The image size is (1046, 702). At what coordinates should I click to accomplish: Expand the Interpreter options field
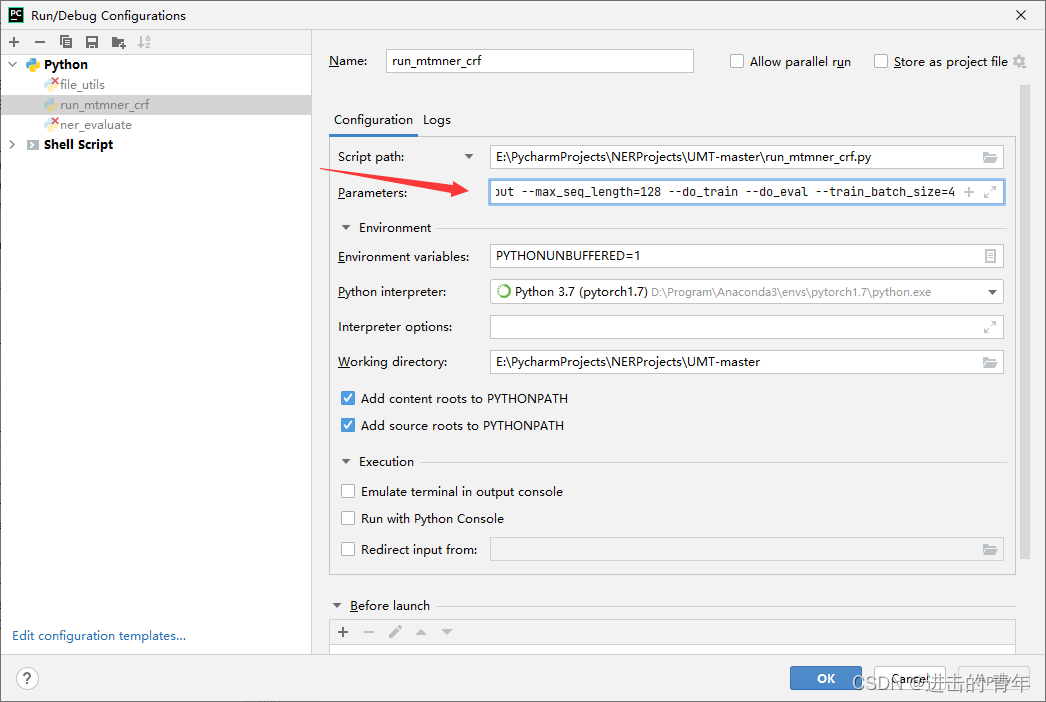coord(990,327)
